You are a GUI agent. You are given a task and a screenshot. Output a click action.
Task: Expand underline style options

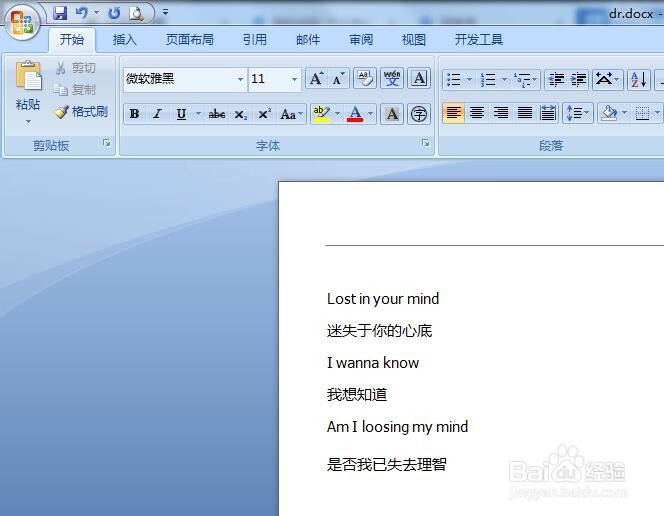pyautogui.click(x=198, y=113)
